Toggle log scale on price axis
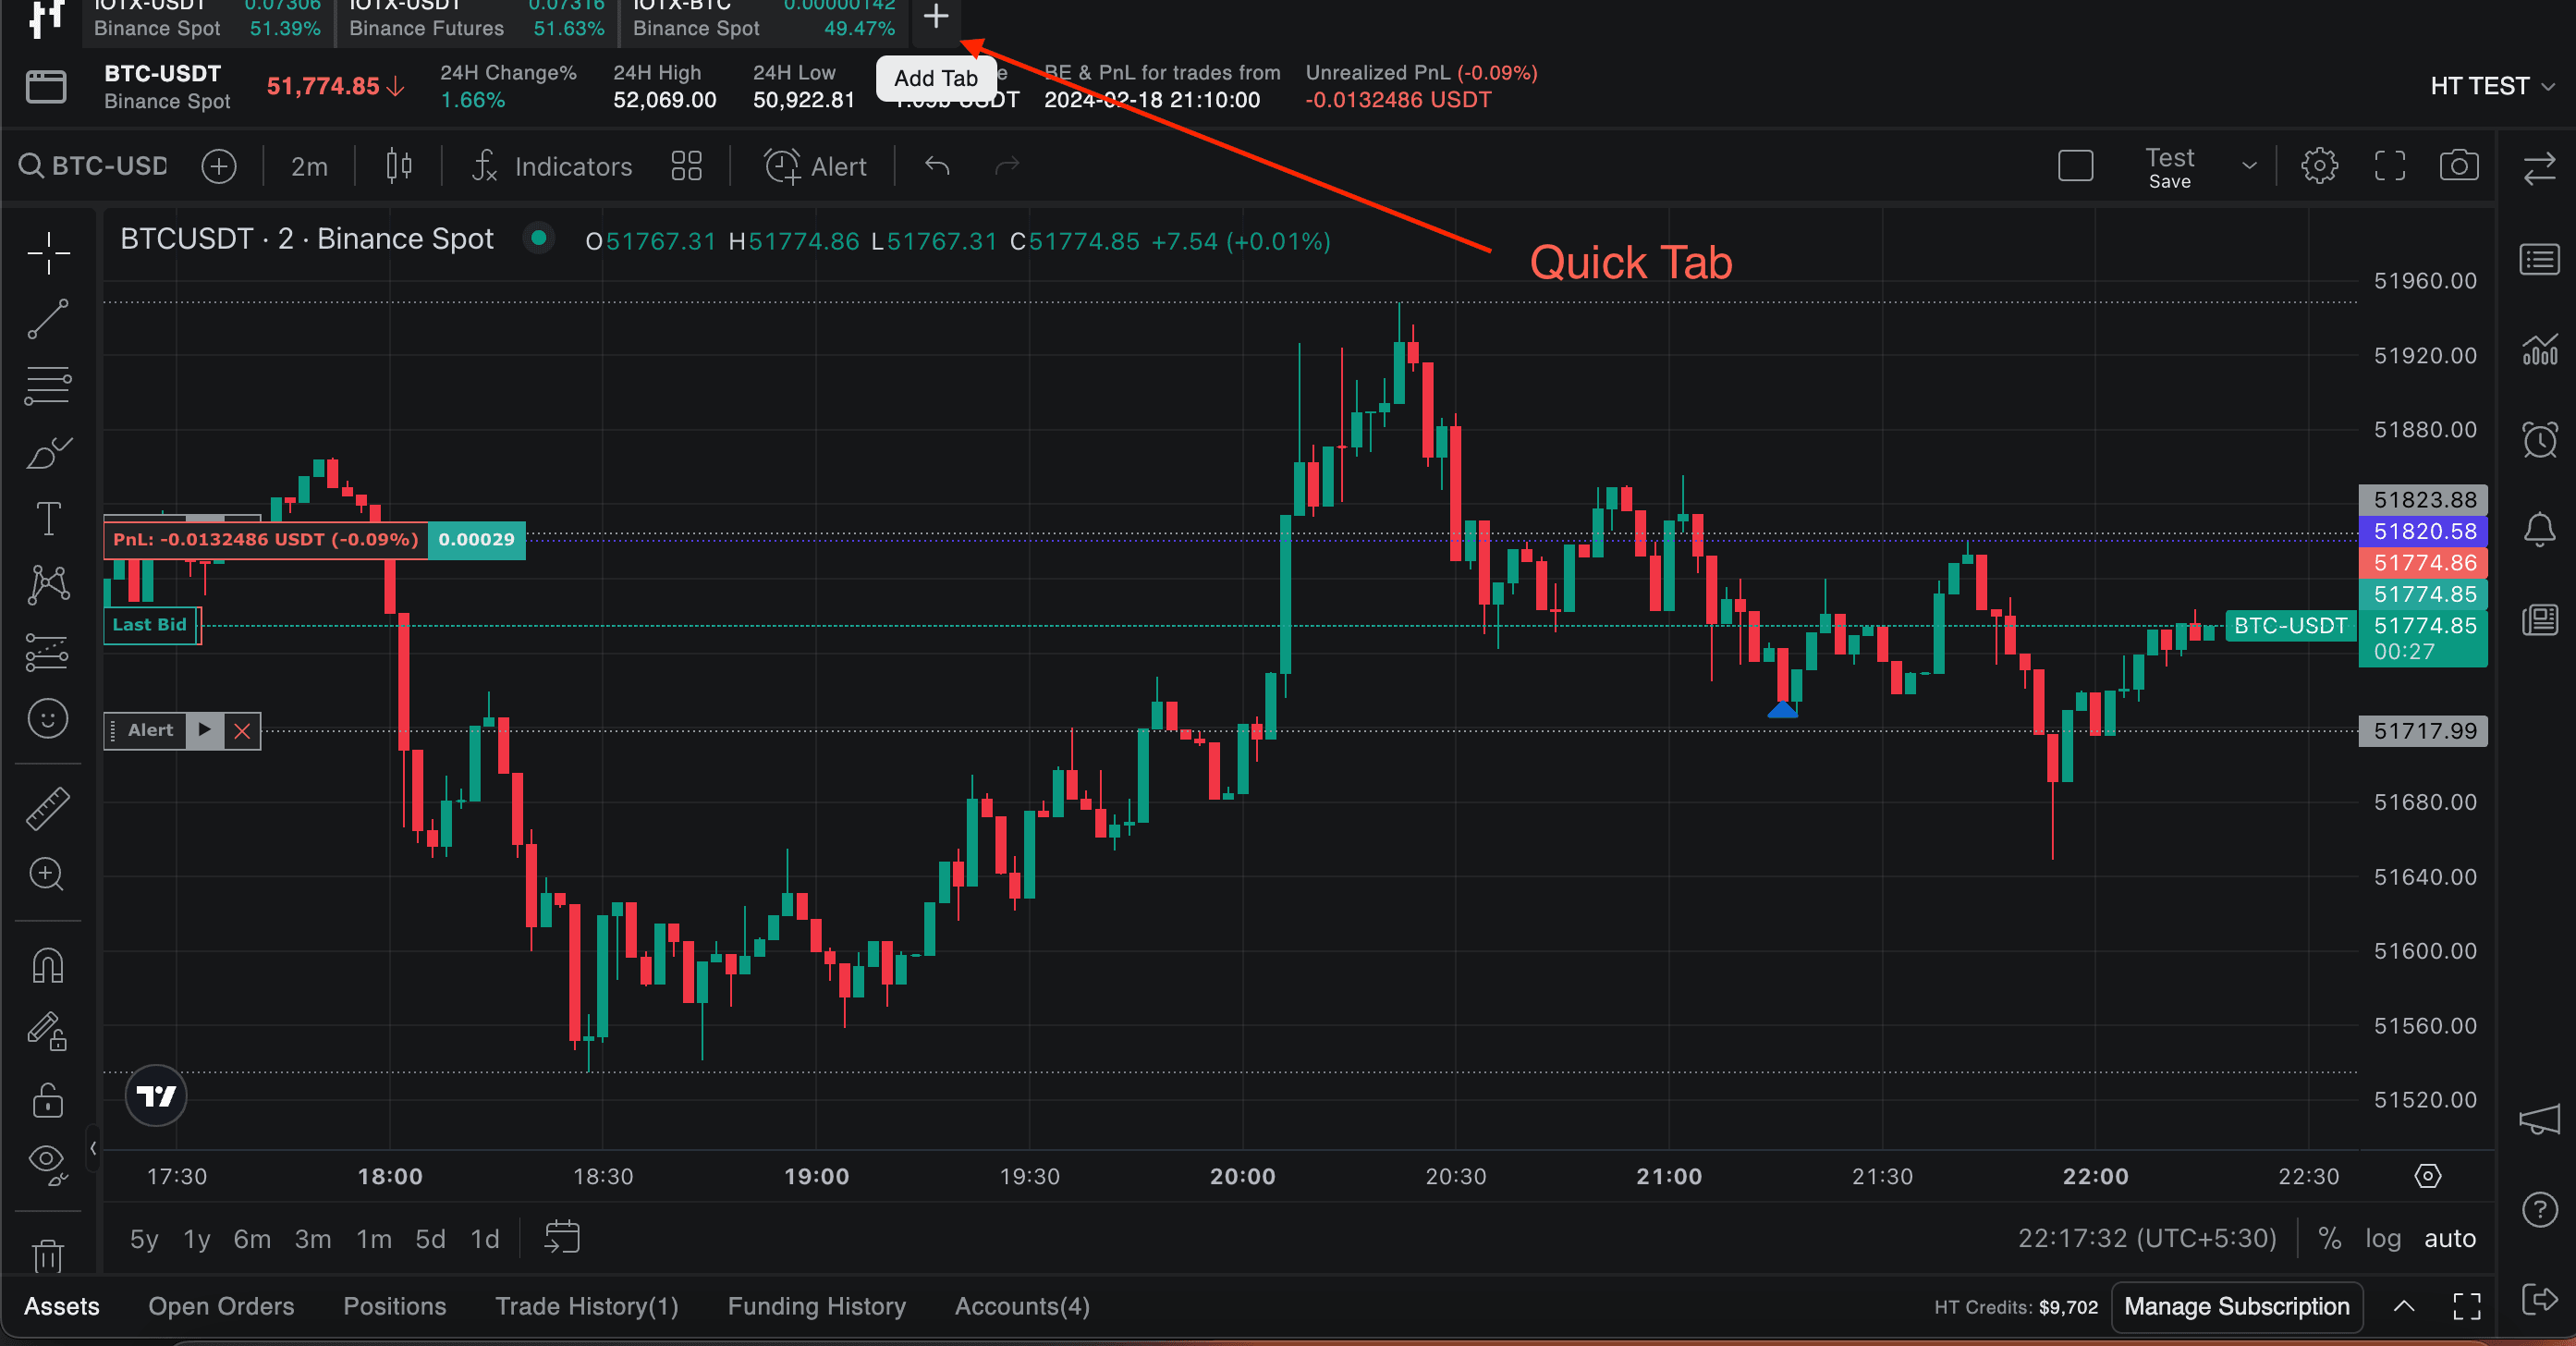Screen dimensions: 2576x1346 click(x=2382, y=1238)
